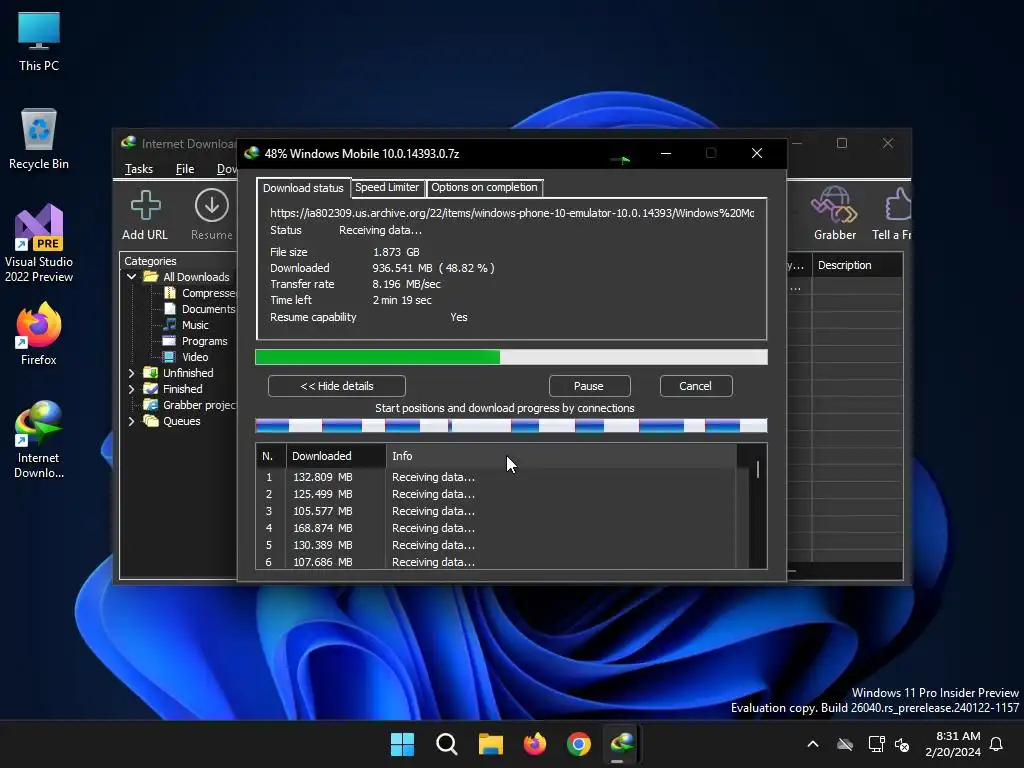Select connection row with 130.389 MB
The width and height of the screenshot is (1024, 768).
coord(496,545)
